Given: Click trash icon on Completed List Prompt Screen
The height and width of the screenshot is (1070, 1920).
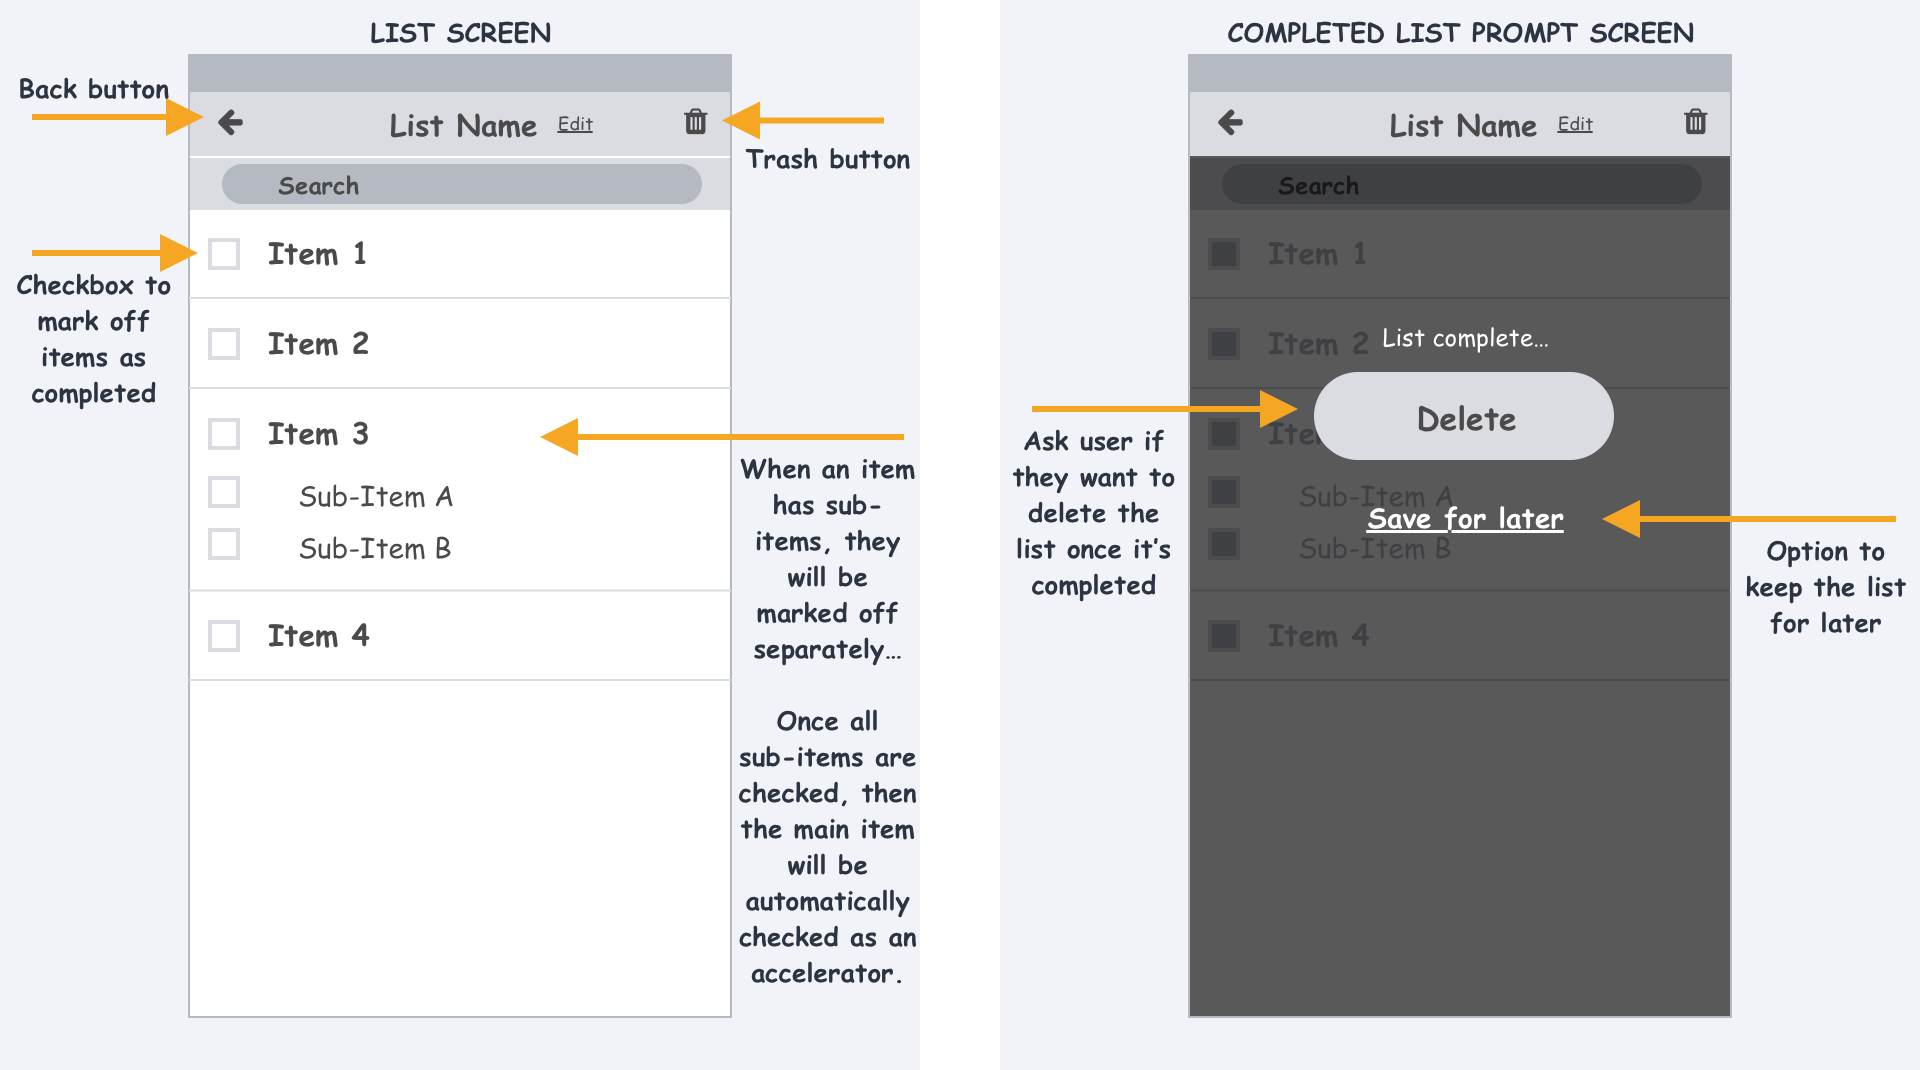Looking at the screenshot, I should 1695,122.
